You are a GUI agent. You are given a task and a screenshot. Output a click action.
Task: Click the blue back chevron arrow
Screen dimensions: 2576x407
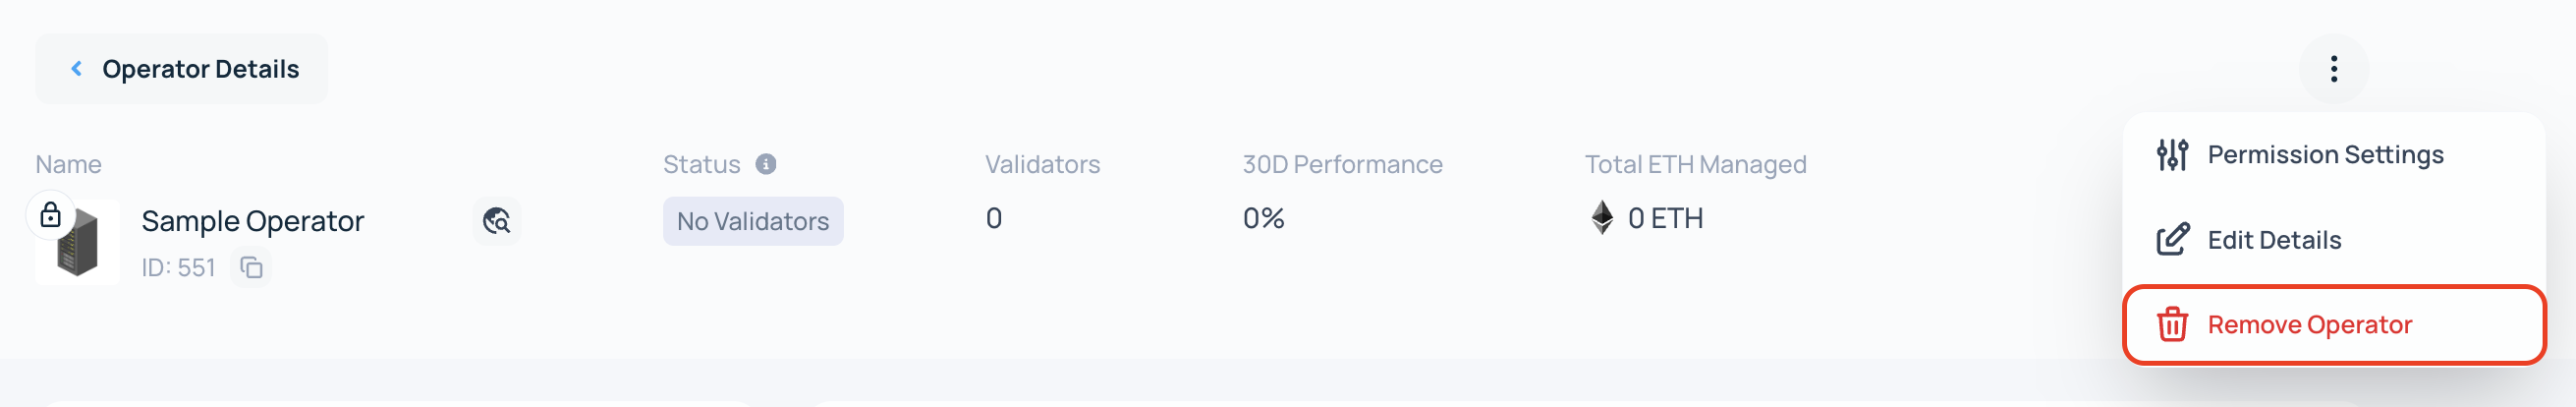pyautogui.click(x=76, y=68)
